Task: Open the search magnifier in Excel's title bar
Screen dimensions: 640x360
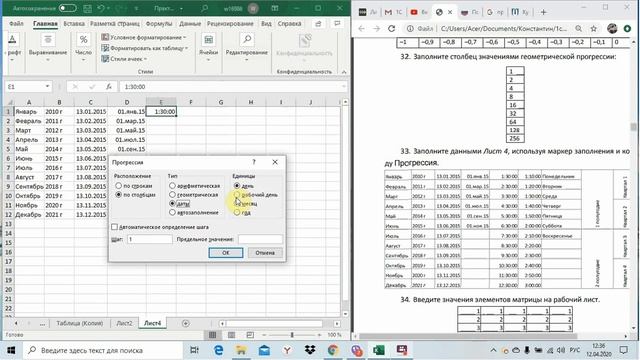Action: (x=204, y=8)
